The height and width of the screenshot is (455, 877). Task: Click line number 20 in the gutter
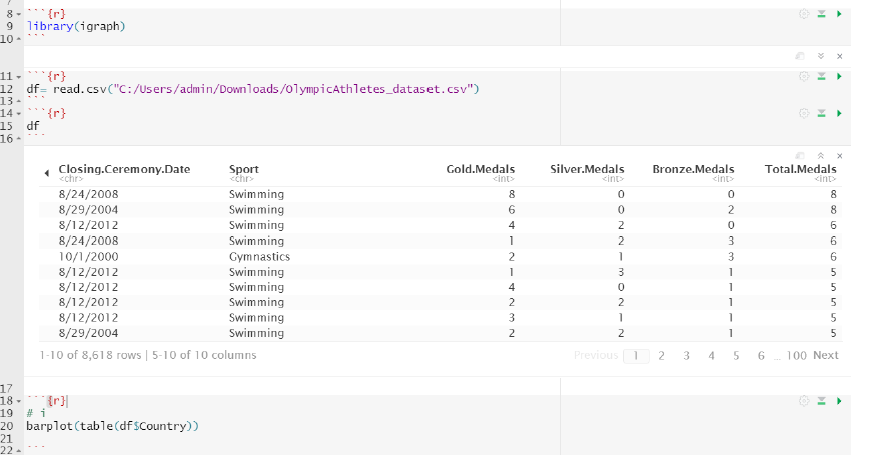click(7, 426)
